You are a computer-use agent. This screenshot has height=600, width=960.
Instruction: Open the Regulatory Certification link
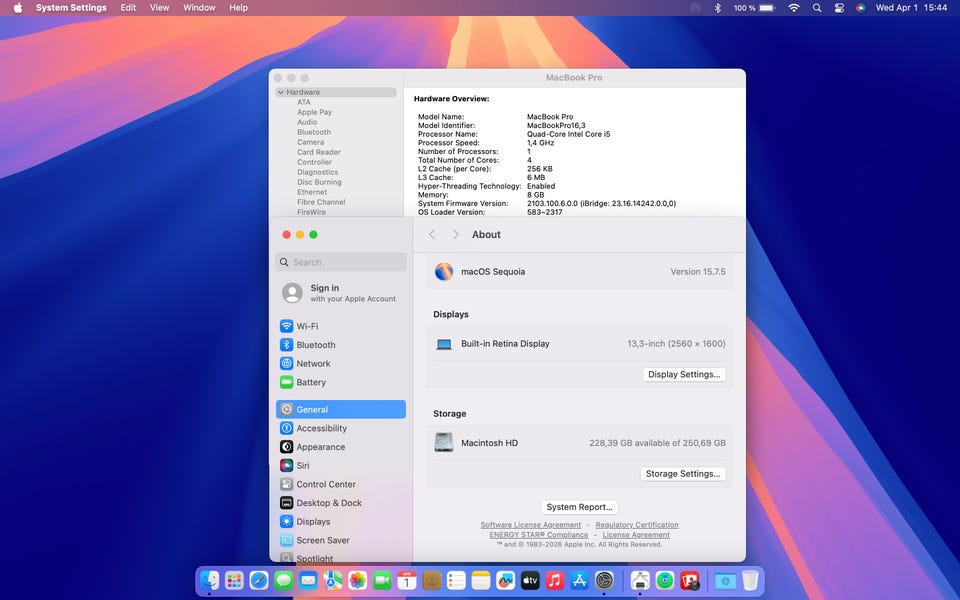pyautogui.click(x=637, y=525)
